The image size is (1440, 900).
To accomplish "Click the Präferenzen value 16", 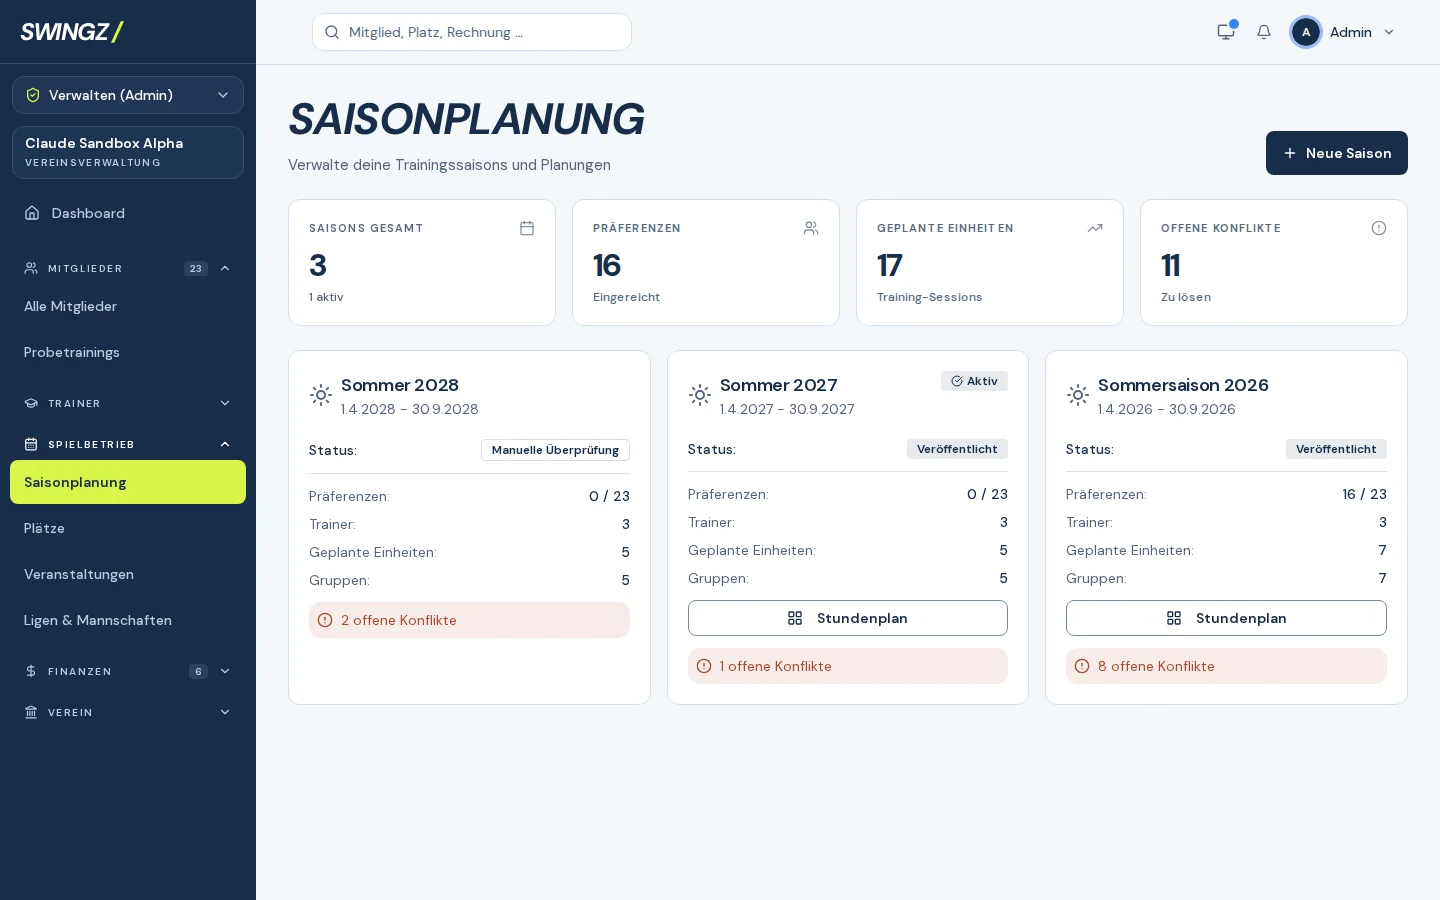I will pyautogui.click(x=607, y=265).
